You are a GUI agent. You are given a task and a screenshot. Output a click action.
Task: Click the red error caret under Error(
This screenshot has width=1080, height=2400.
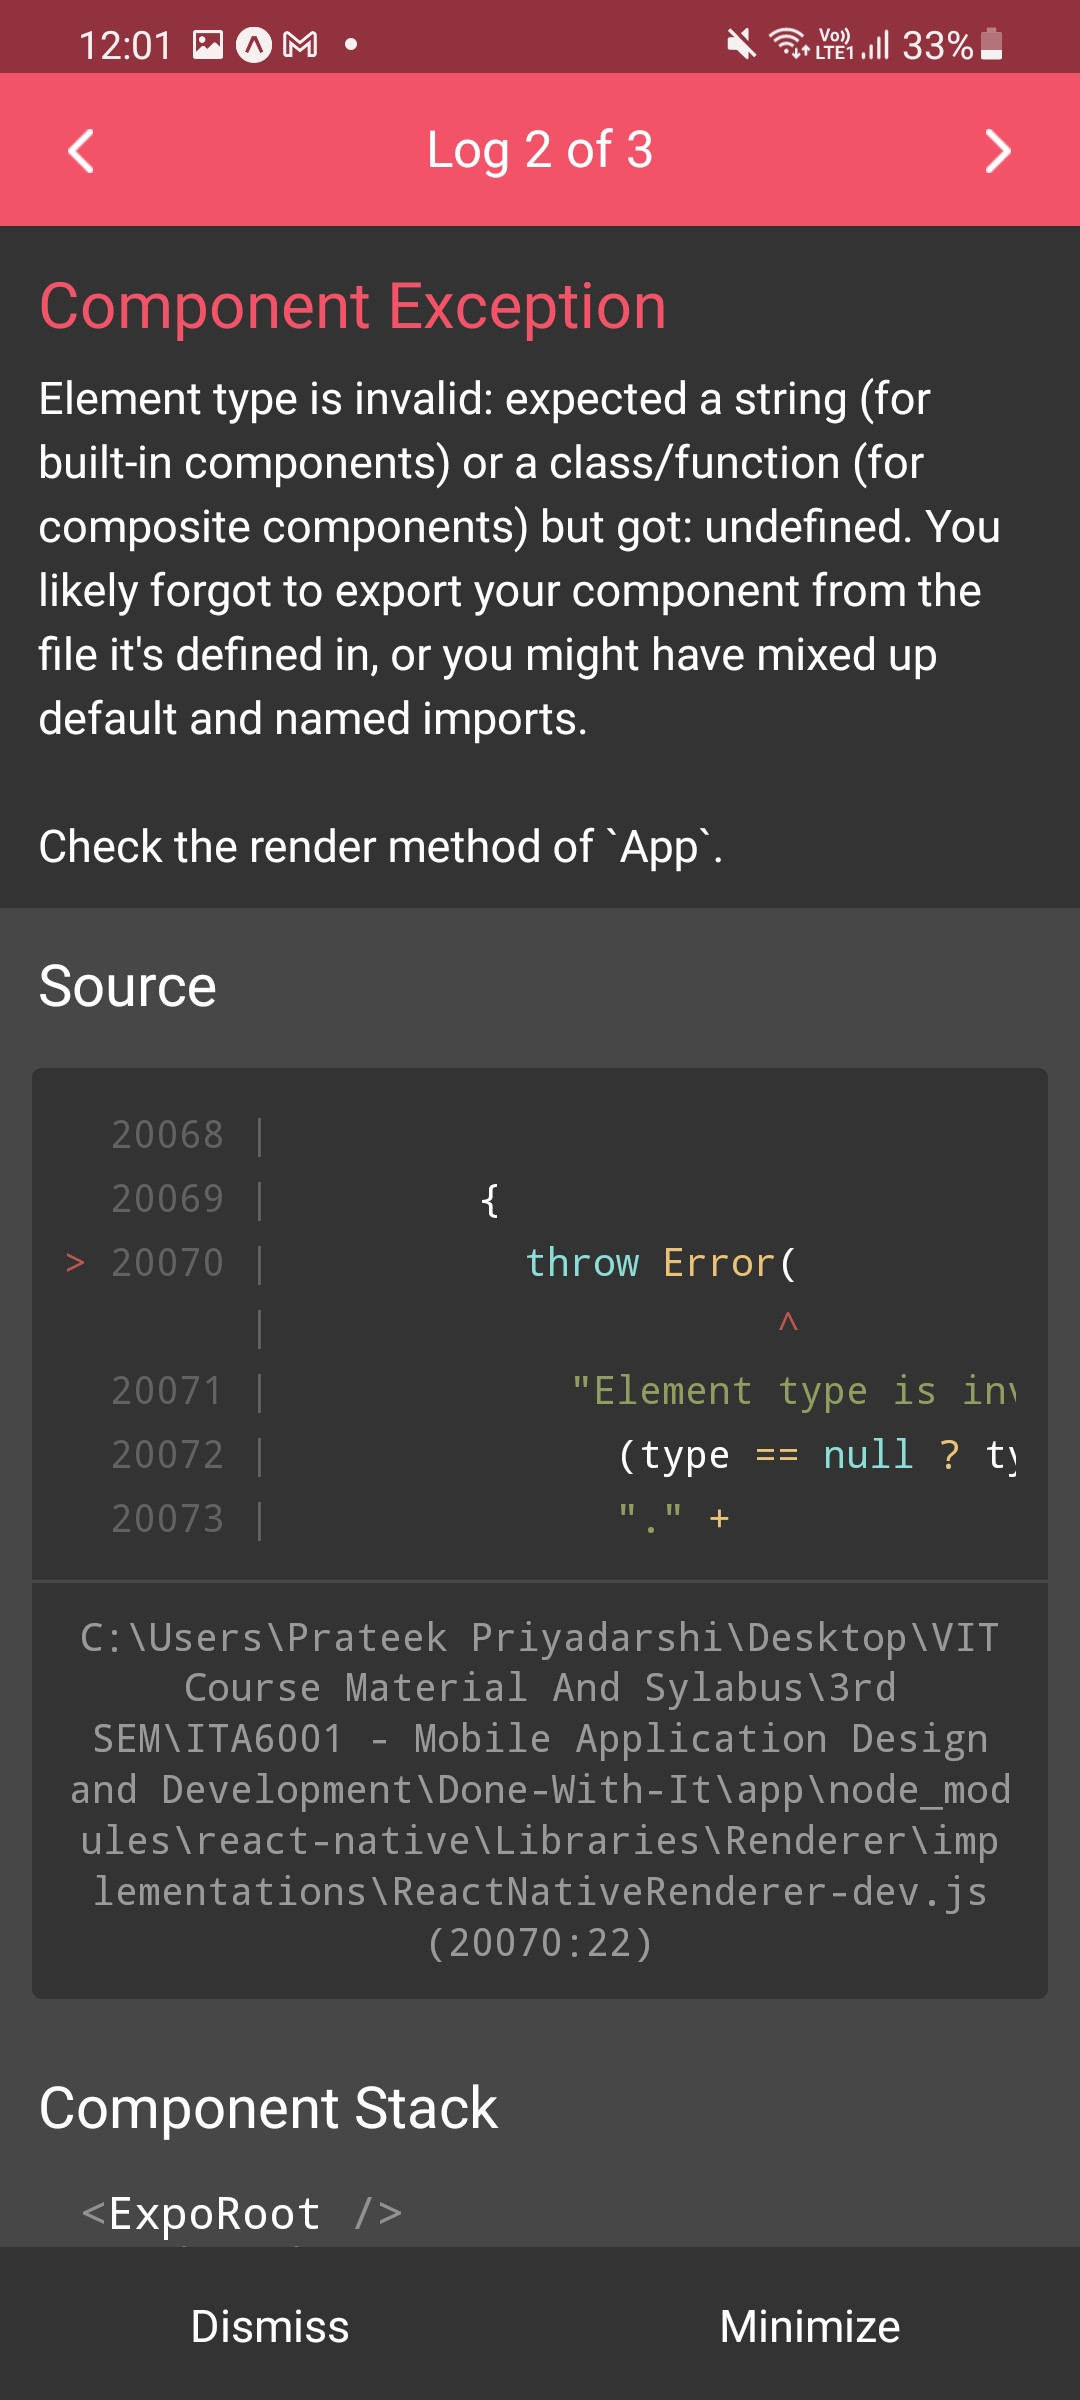pos(789,1325)
